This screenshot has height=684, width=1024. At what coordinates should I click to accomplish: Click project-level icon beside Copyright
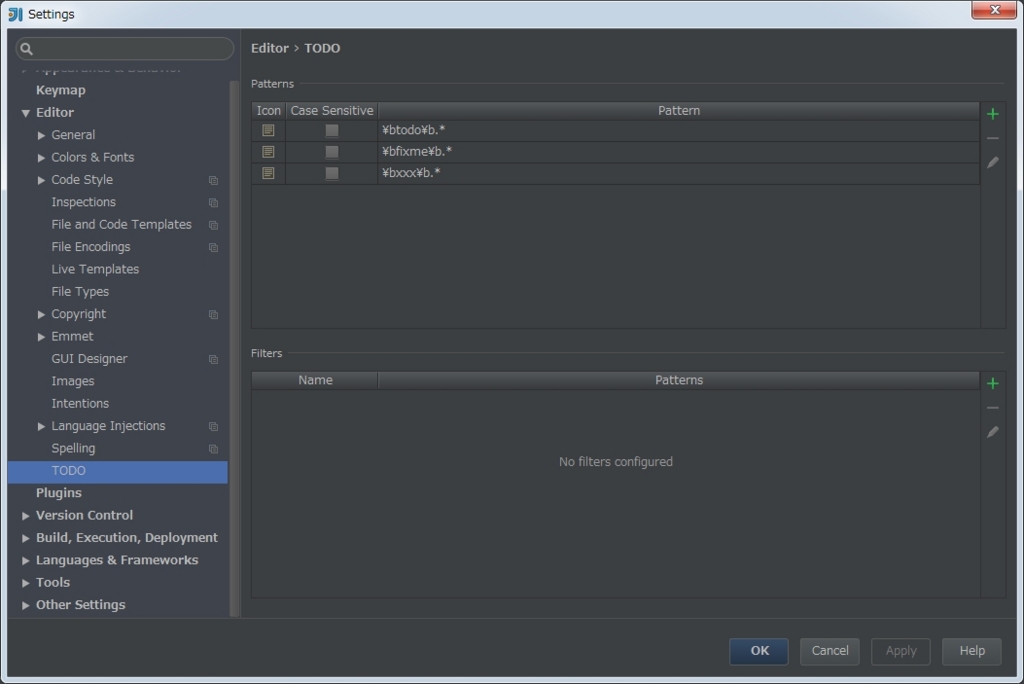point(213,315)
